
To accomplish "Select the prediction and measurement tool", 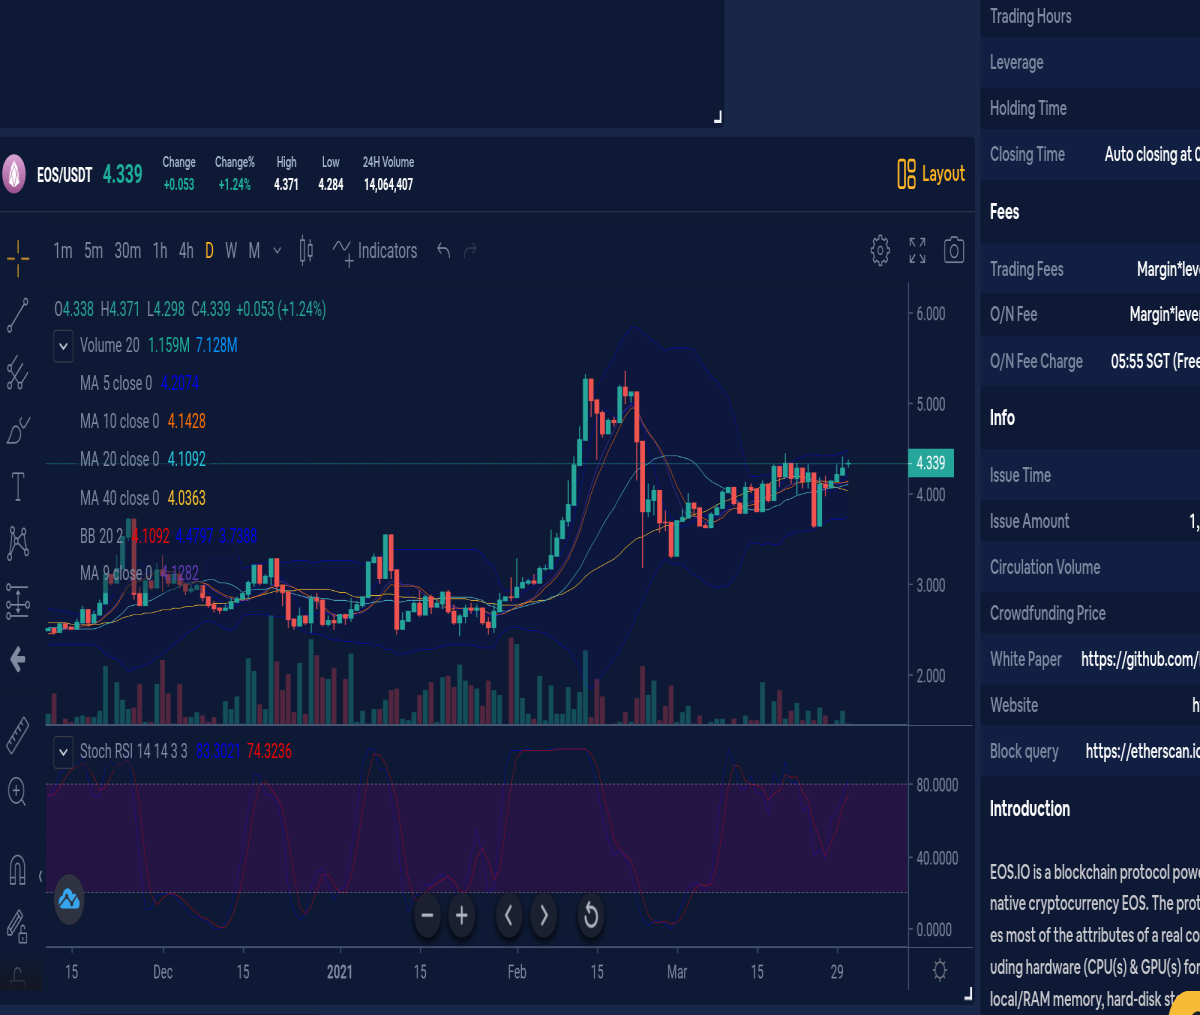I will (x=18, y=600).
